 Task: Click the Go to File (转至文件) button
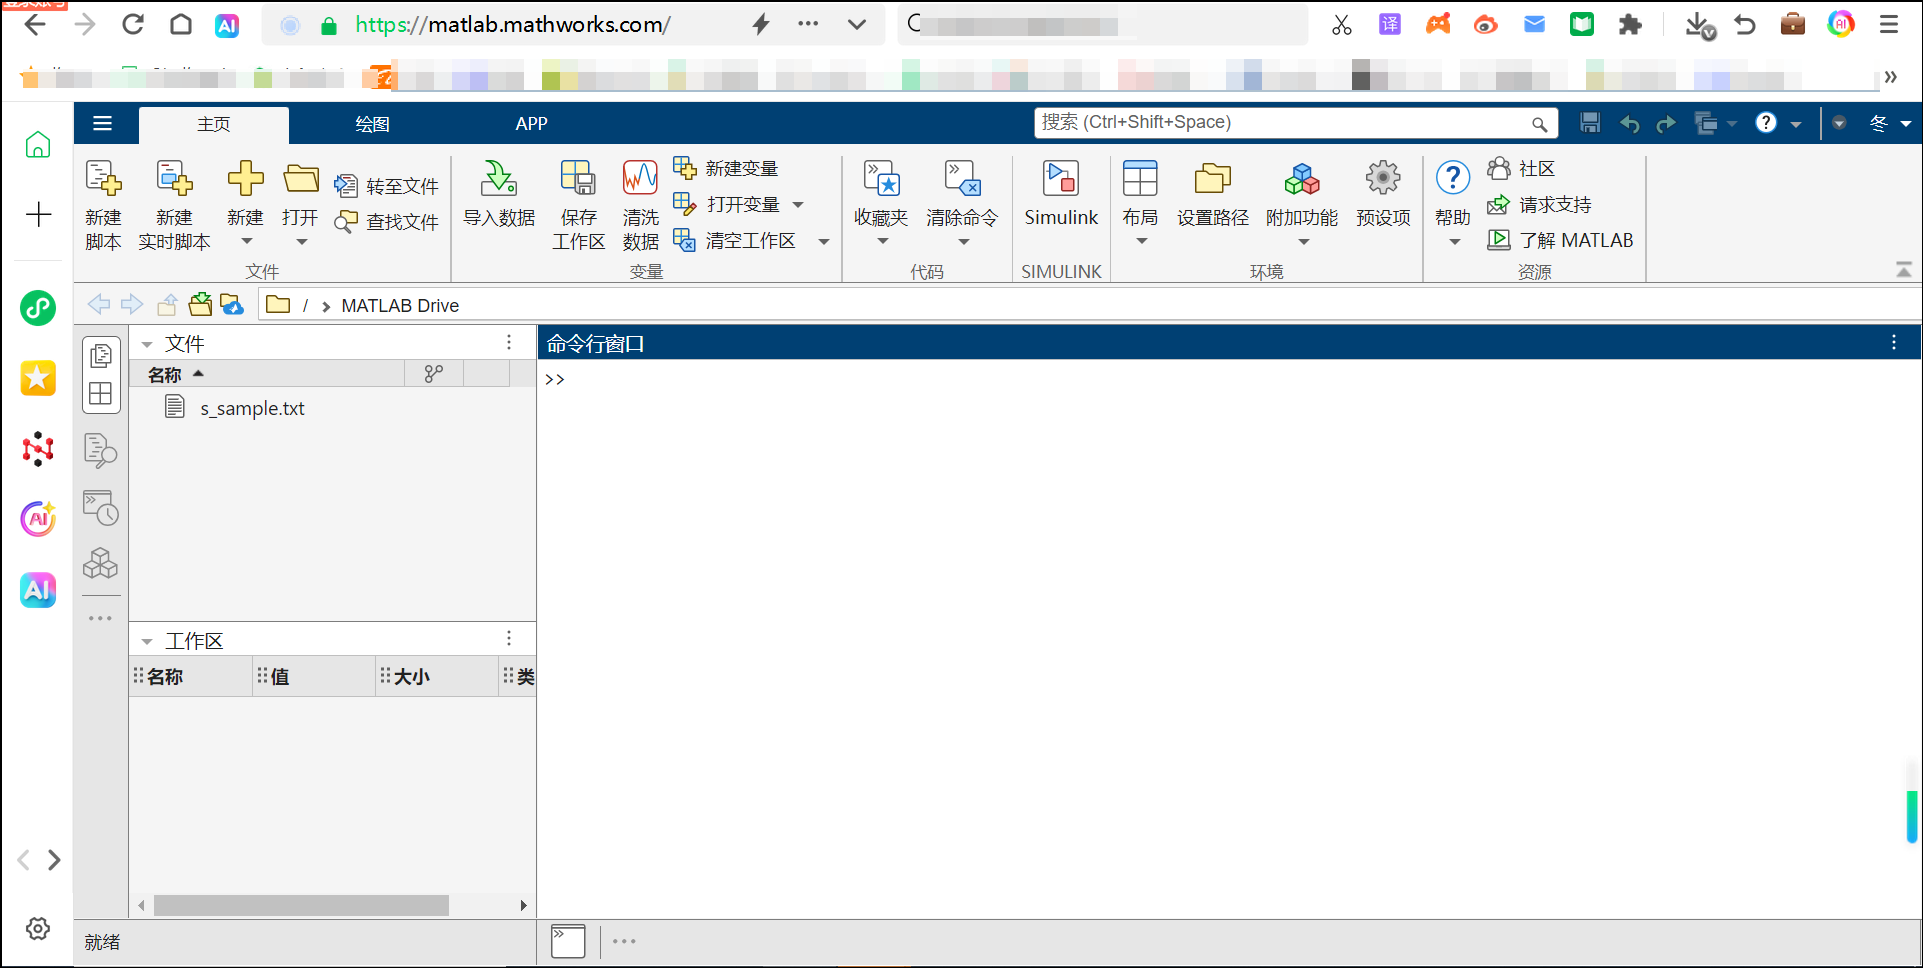[387, 186]
